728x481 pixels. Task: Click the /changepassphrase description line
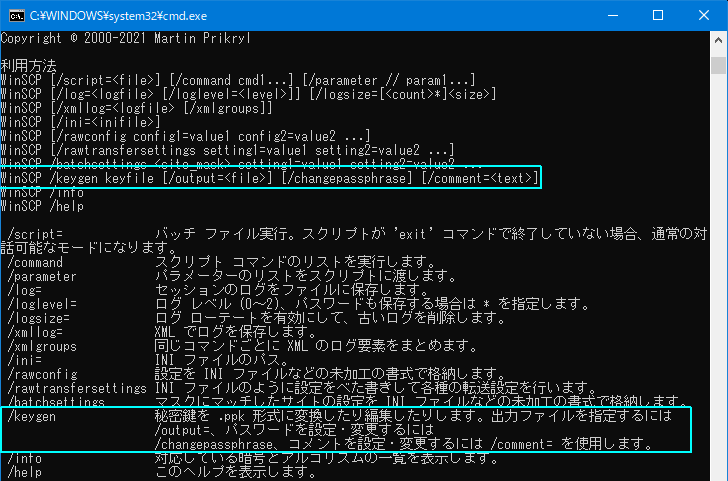tap(404, 444)
